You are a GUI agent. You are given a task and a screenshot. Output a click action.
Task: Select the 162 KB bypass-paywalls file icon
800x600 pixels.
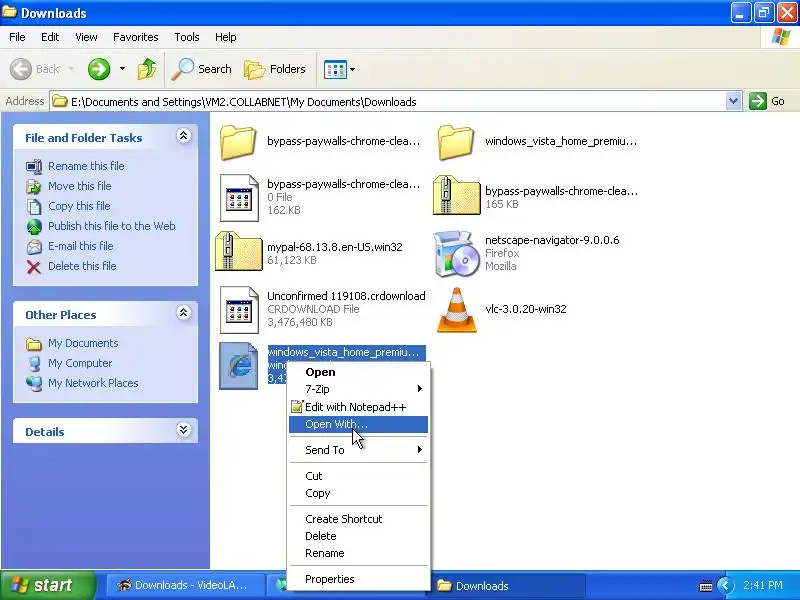(x=239, y=198)
